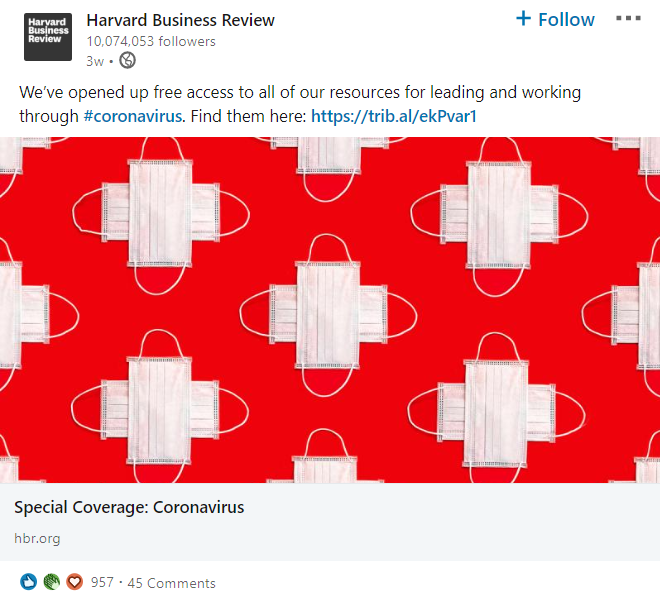Click the red heart Love reaction icon
This screenshot has height=592, width=660.
[74, 582]
